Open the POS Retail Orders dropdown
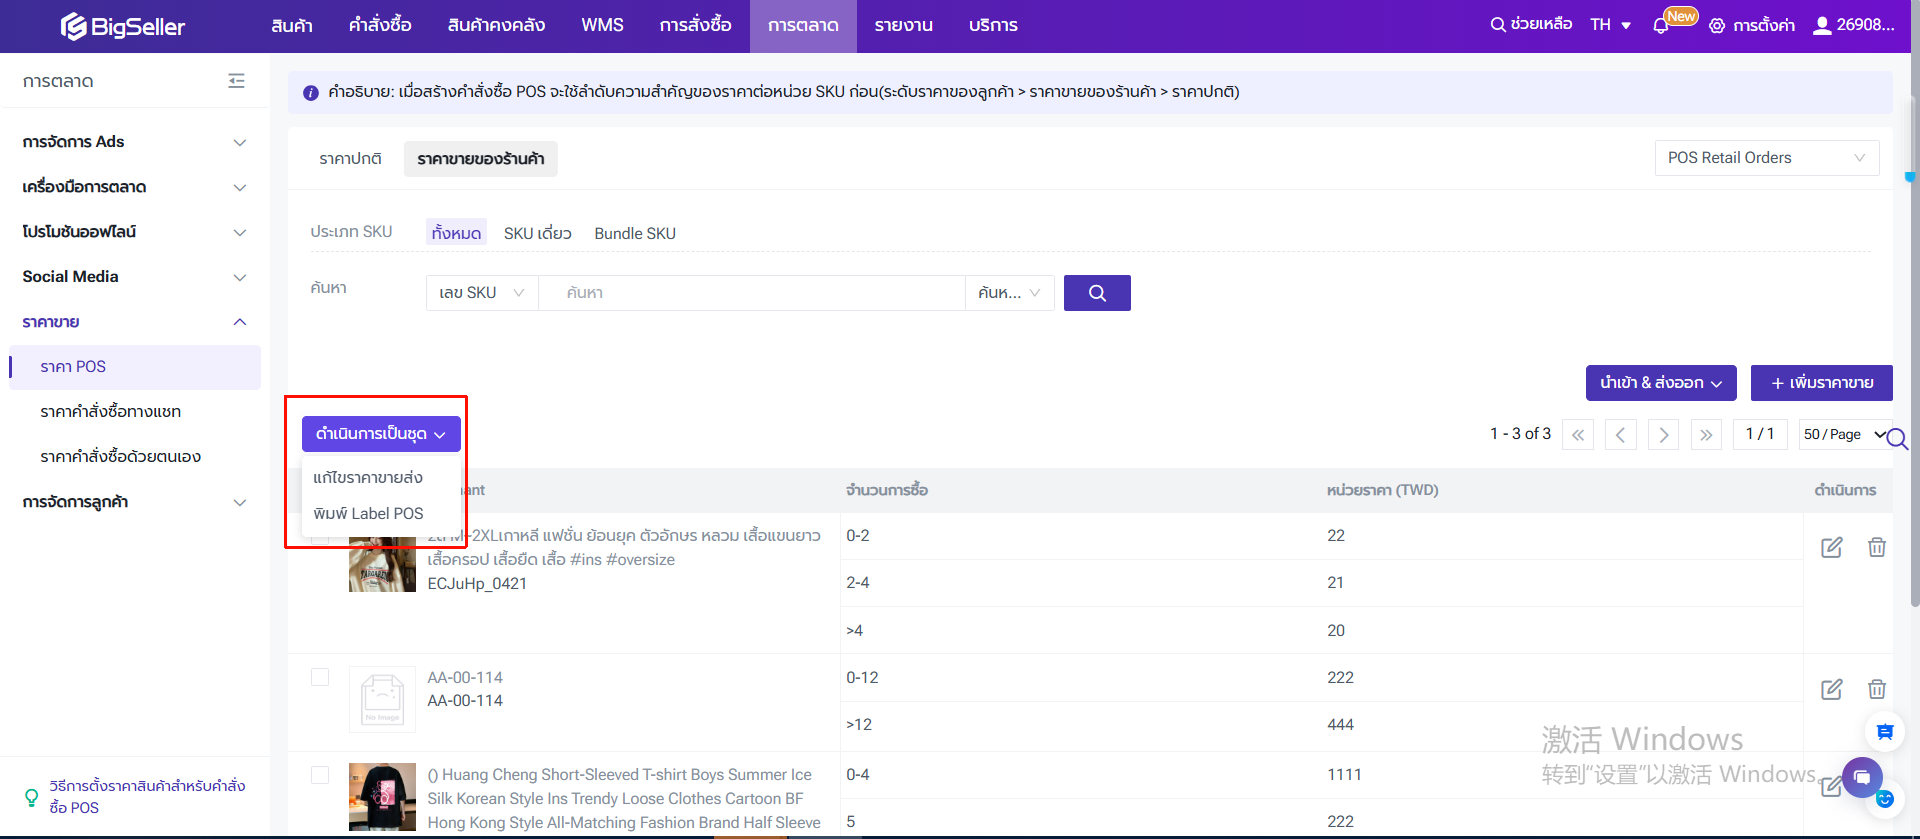The image size is (1920, 839). (1766, 158)
